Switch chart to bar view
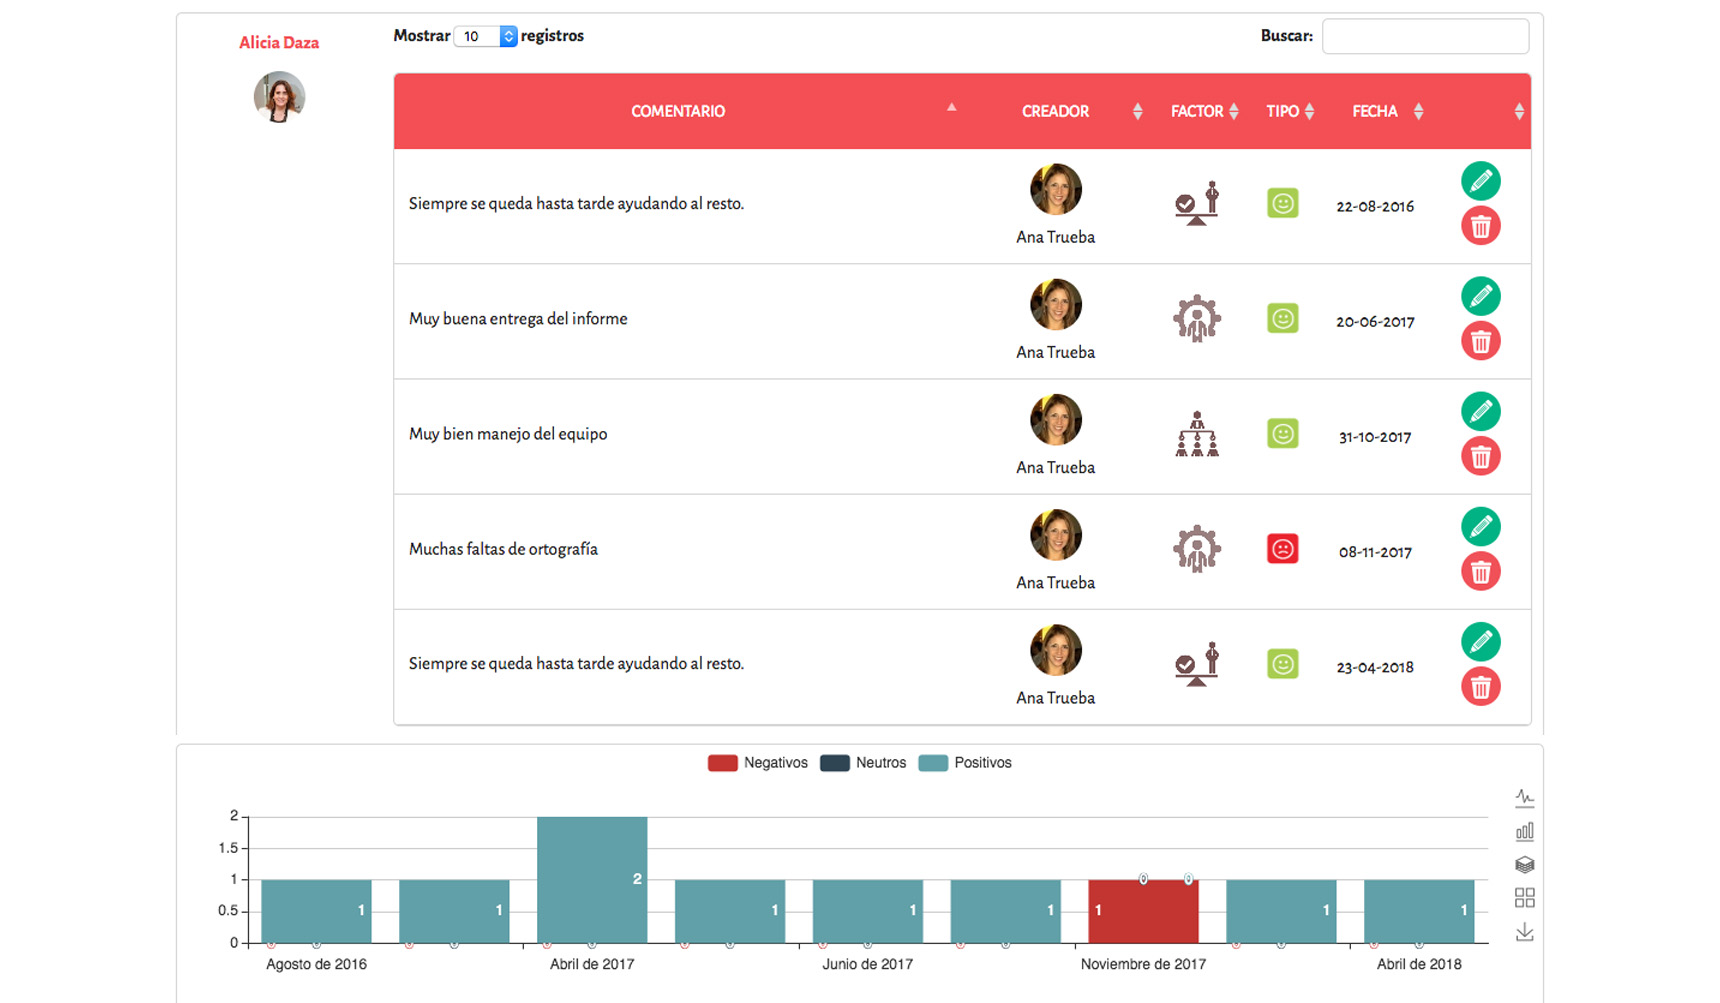This screenshot has height=1003, width=1720. [x=1524, y=831]
